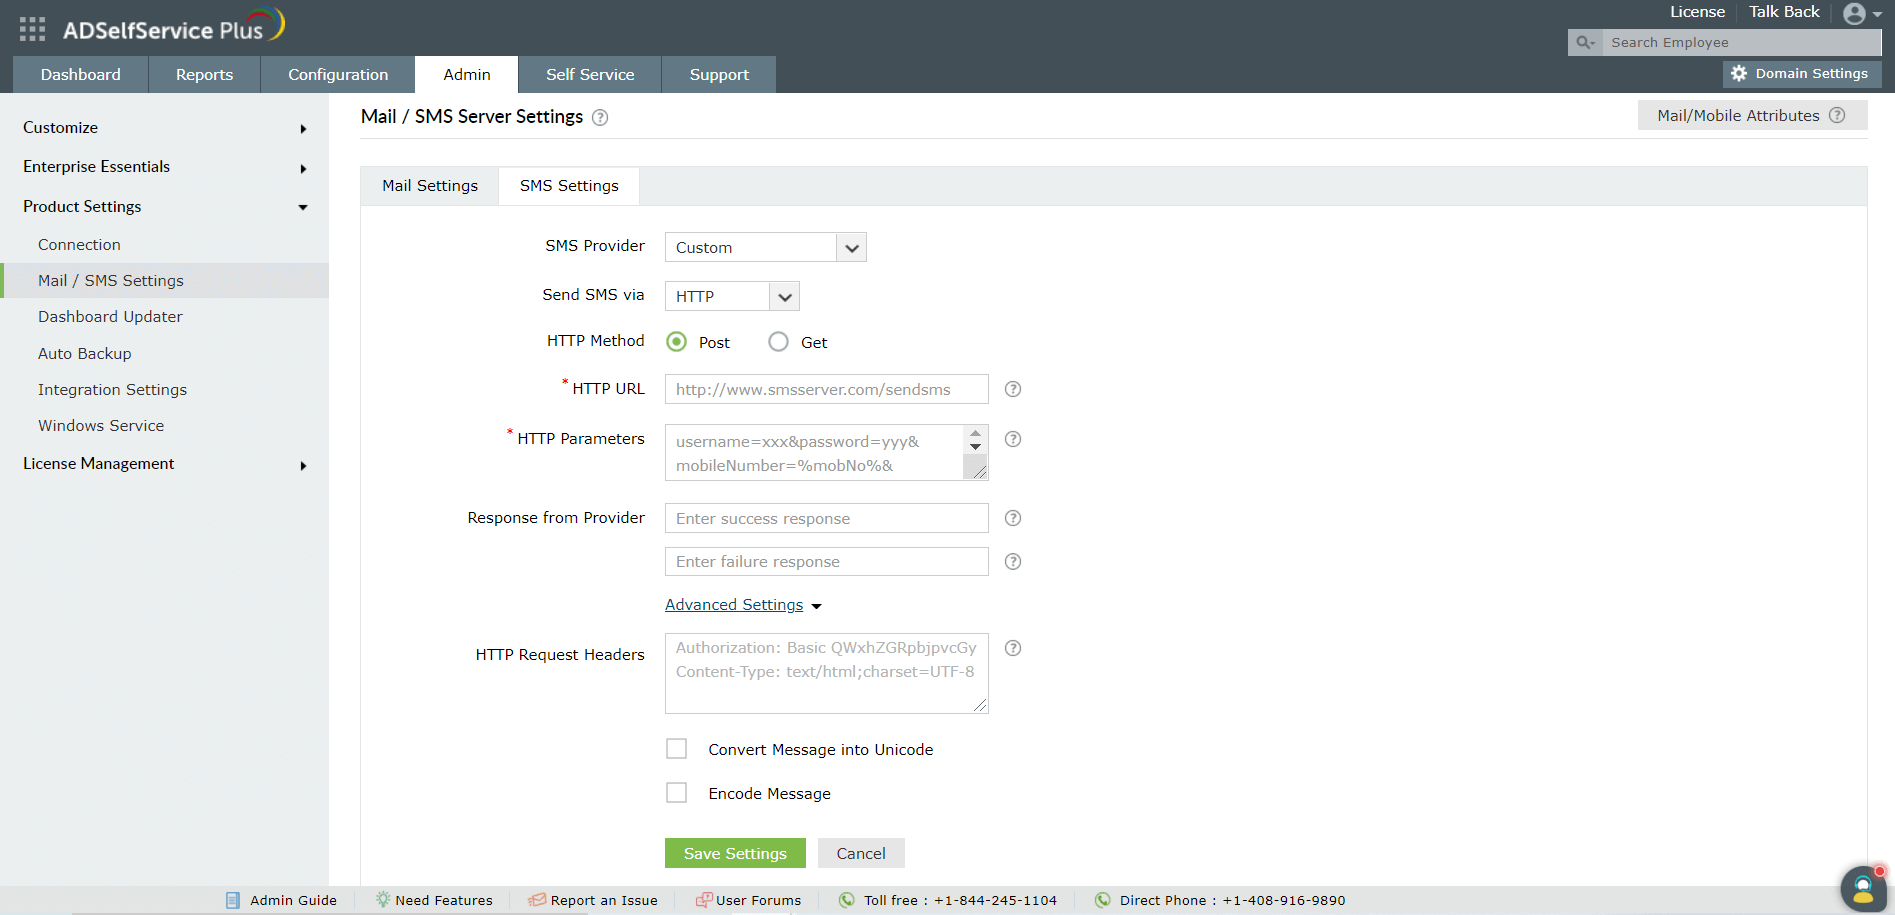Screen dimensions: 1895x915
Task: Click help icon for HTTP Request Headers
Action: coord(1013,648)
